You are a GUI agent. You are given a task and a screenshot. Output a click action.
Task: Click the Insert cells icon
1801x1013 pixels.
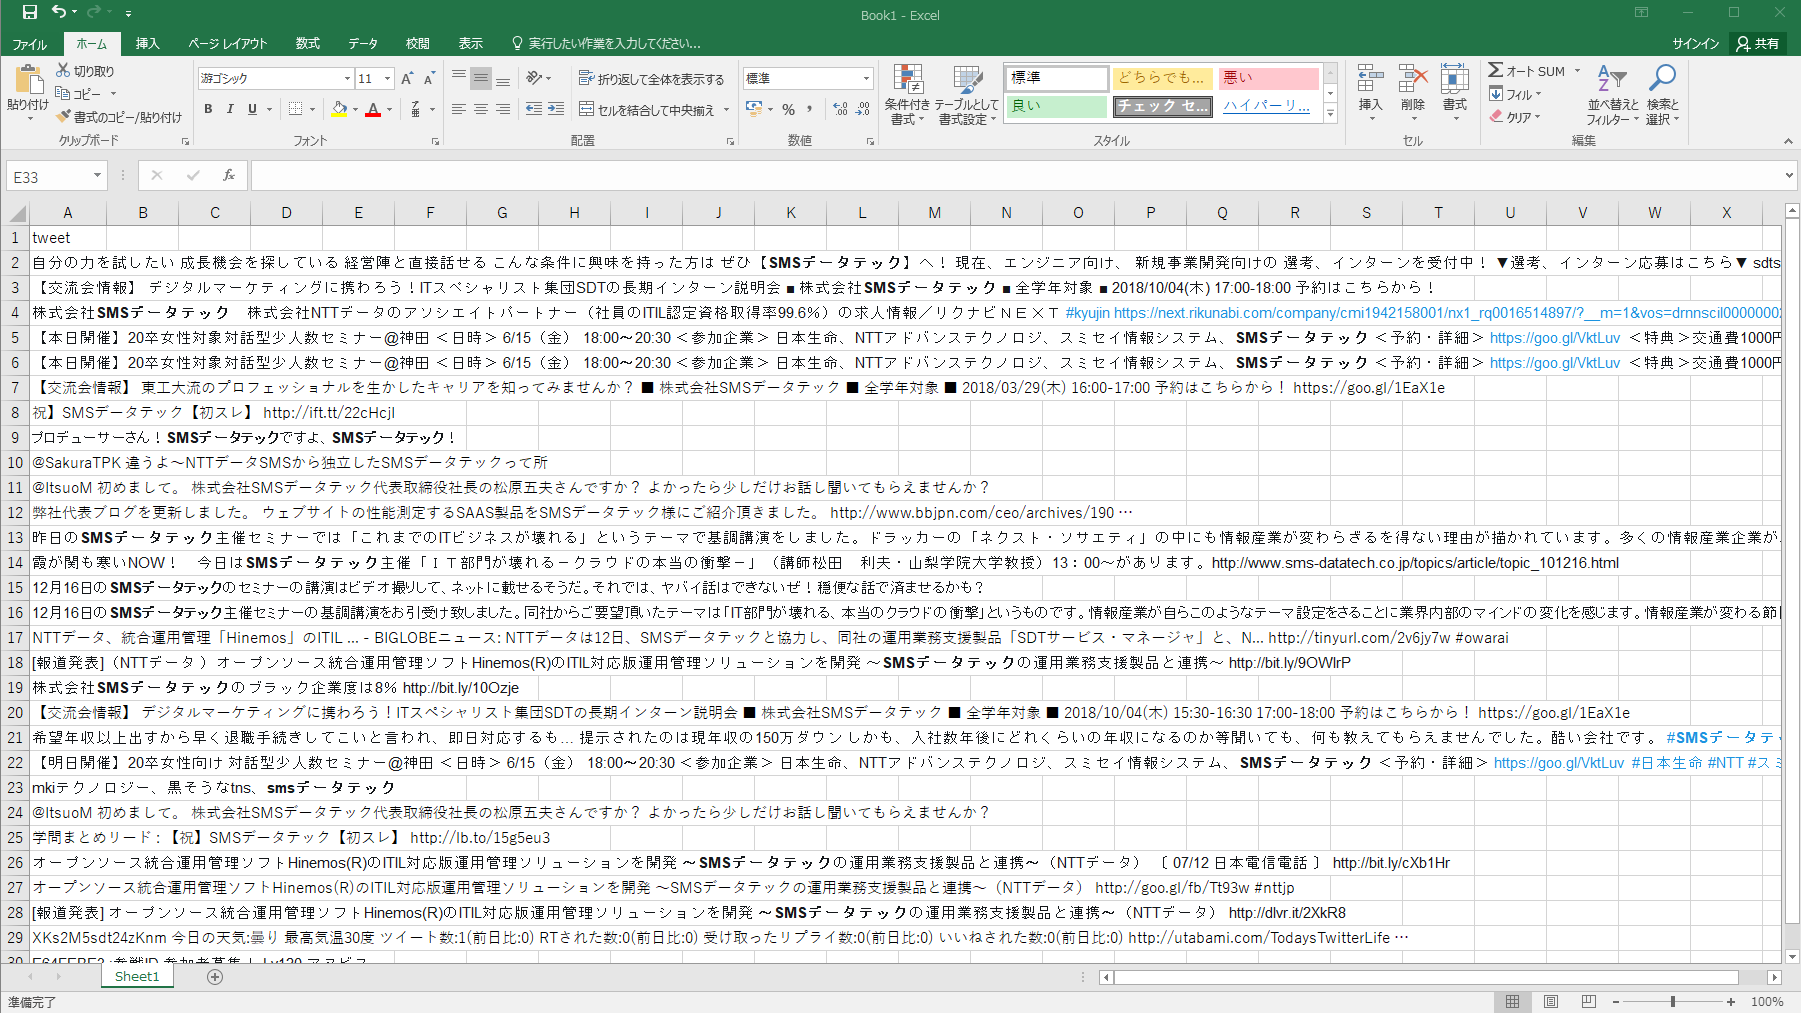coord(1370,78)
